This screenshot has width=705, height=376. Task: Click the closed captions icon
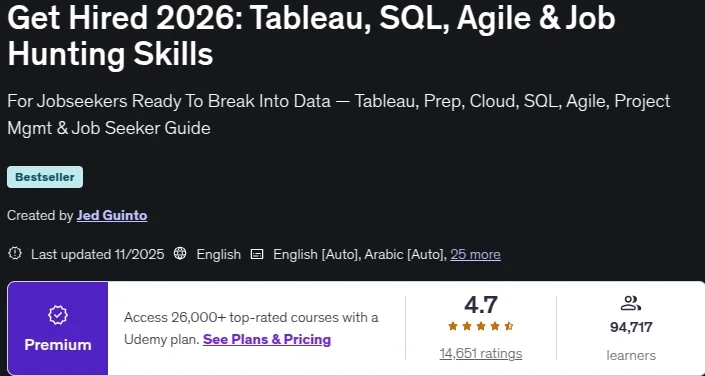257,254
